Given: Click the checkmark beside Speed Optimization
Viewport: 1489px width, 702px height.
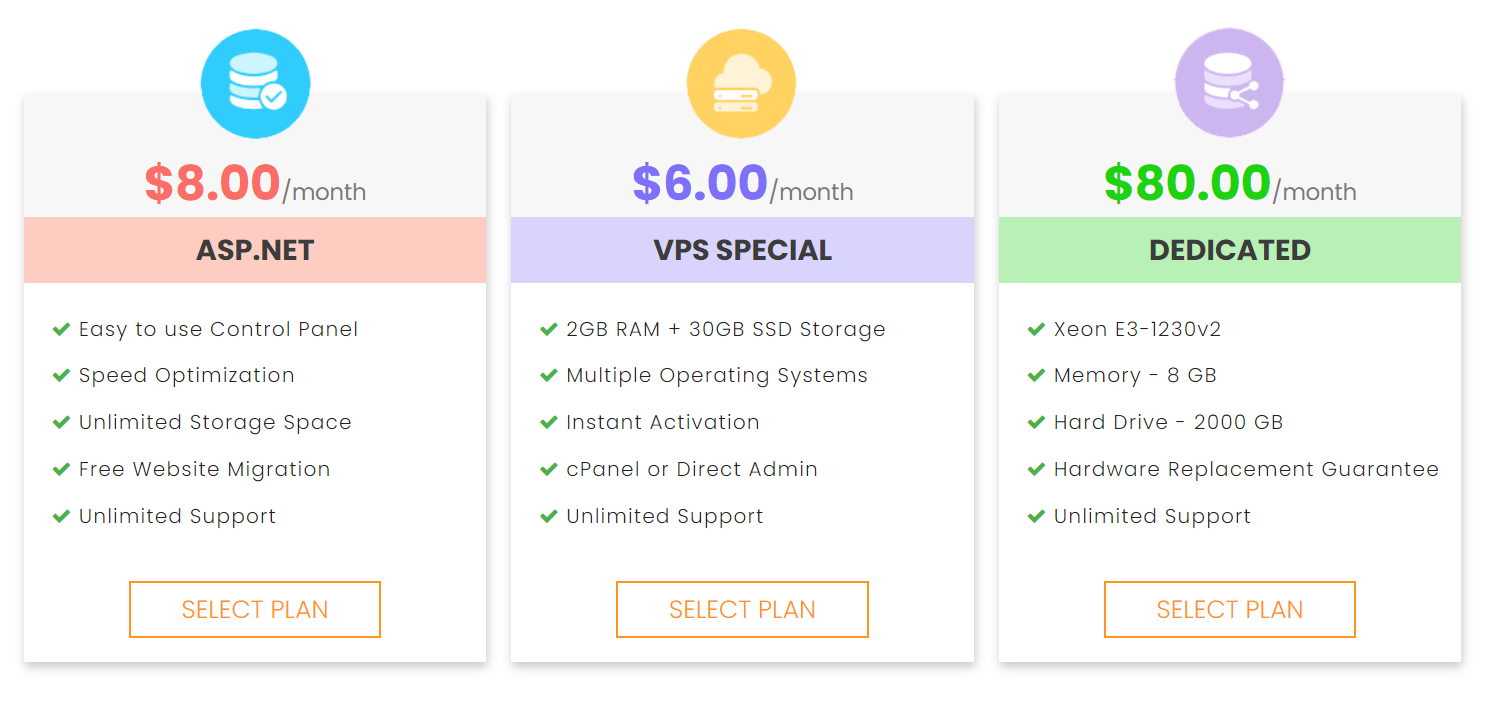Looking at the screenshot, I should [60, 376].
